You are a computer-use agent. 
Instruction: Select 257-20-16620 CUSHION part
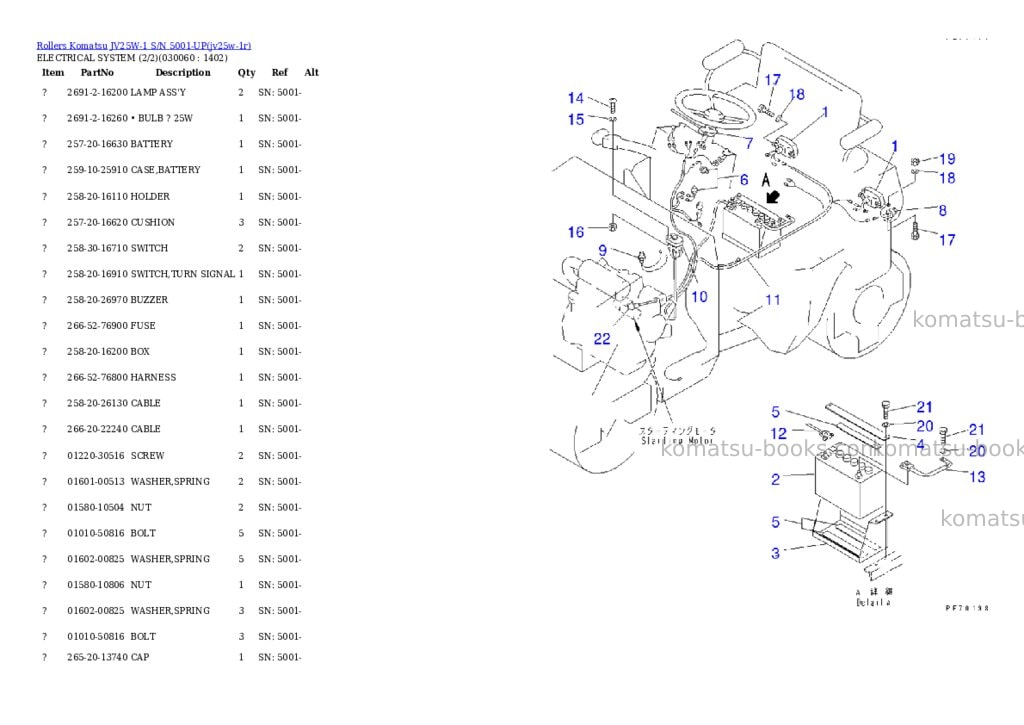coord(171,222)
